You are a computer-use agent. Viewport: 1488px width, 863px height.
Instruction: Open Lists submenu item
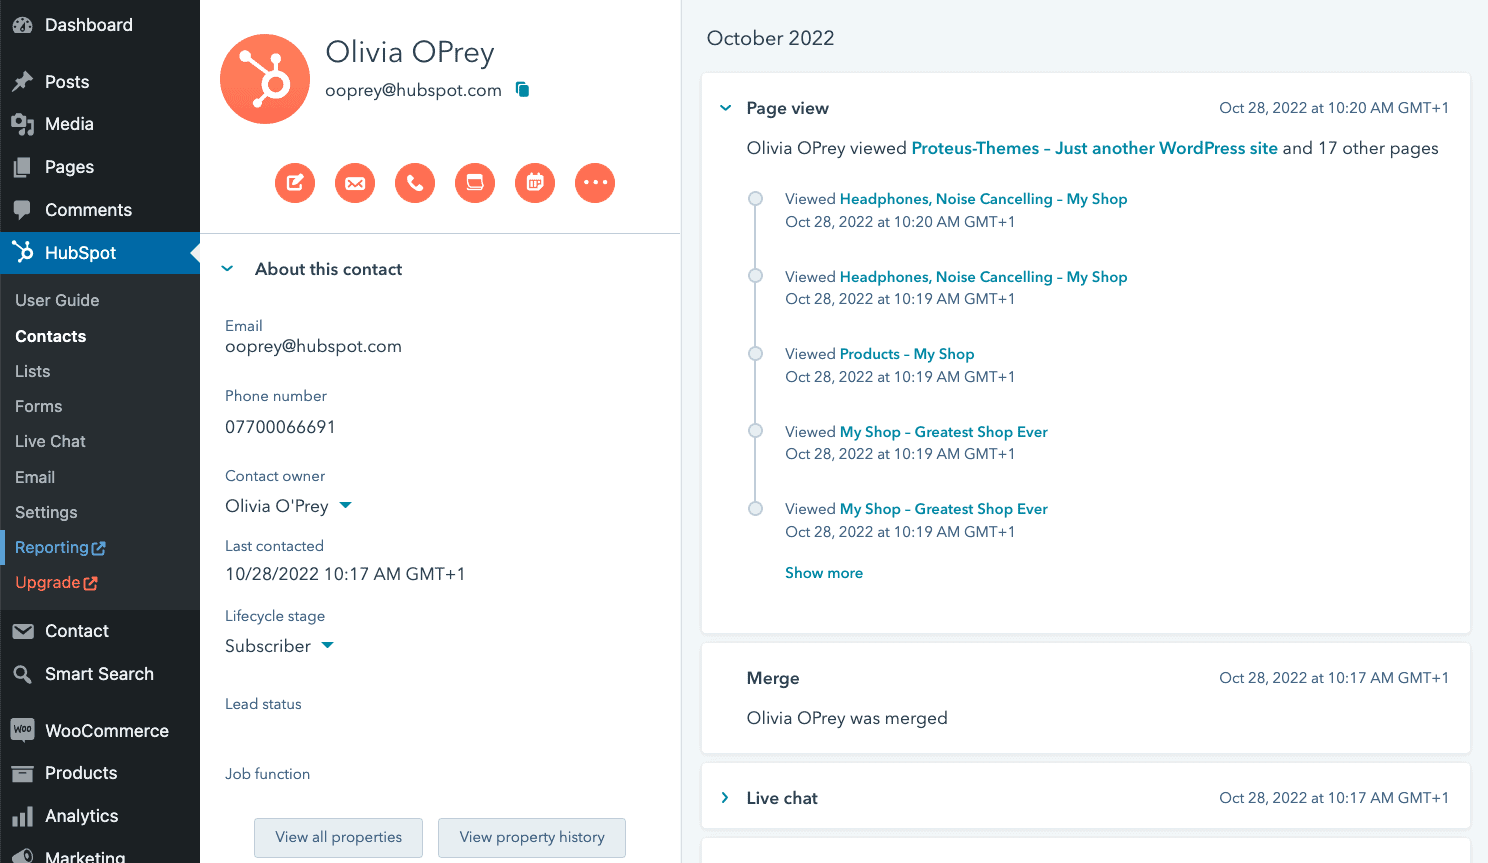(33, 371)
